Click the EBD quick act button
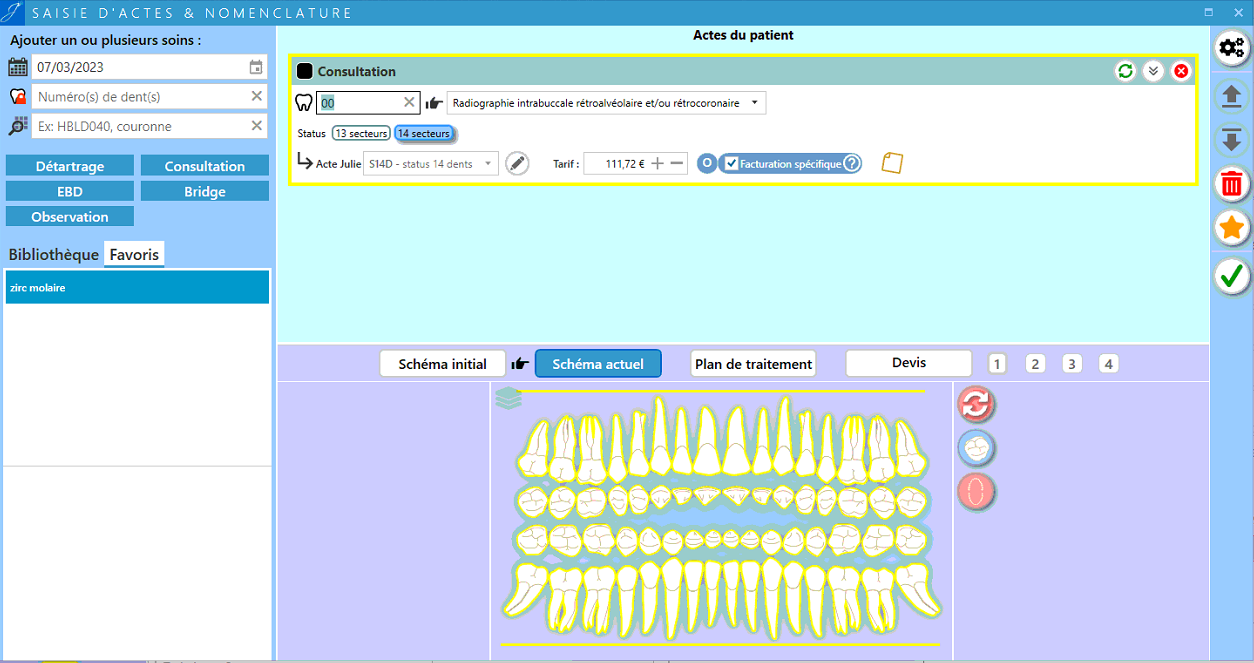The height and width of the screenshot is (663, 1254). point(70,191)
